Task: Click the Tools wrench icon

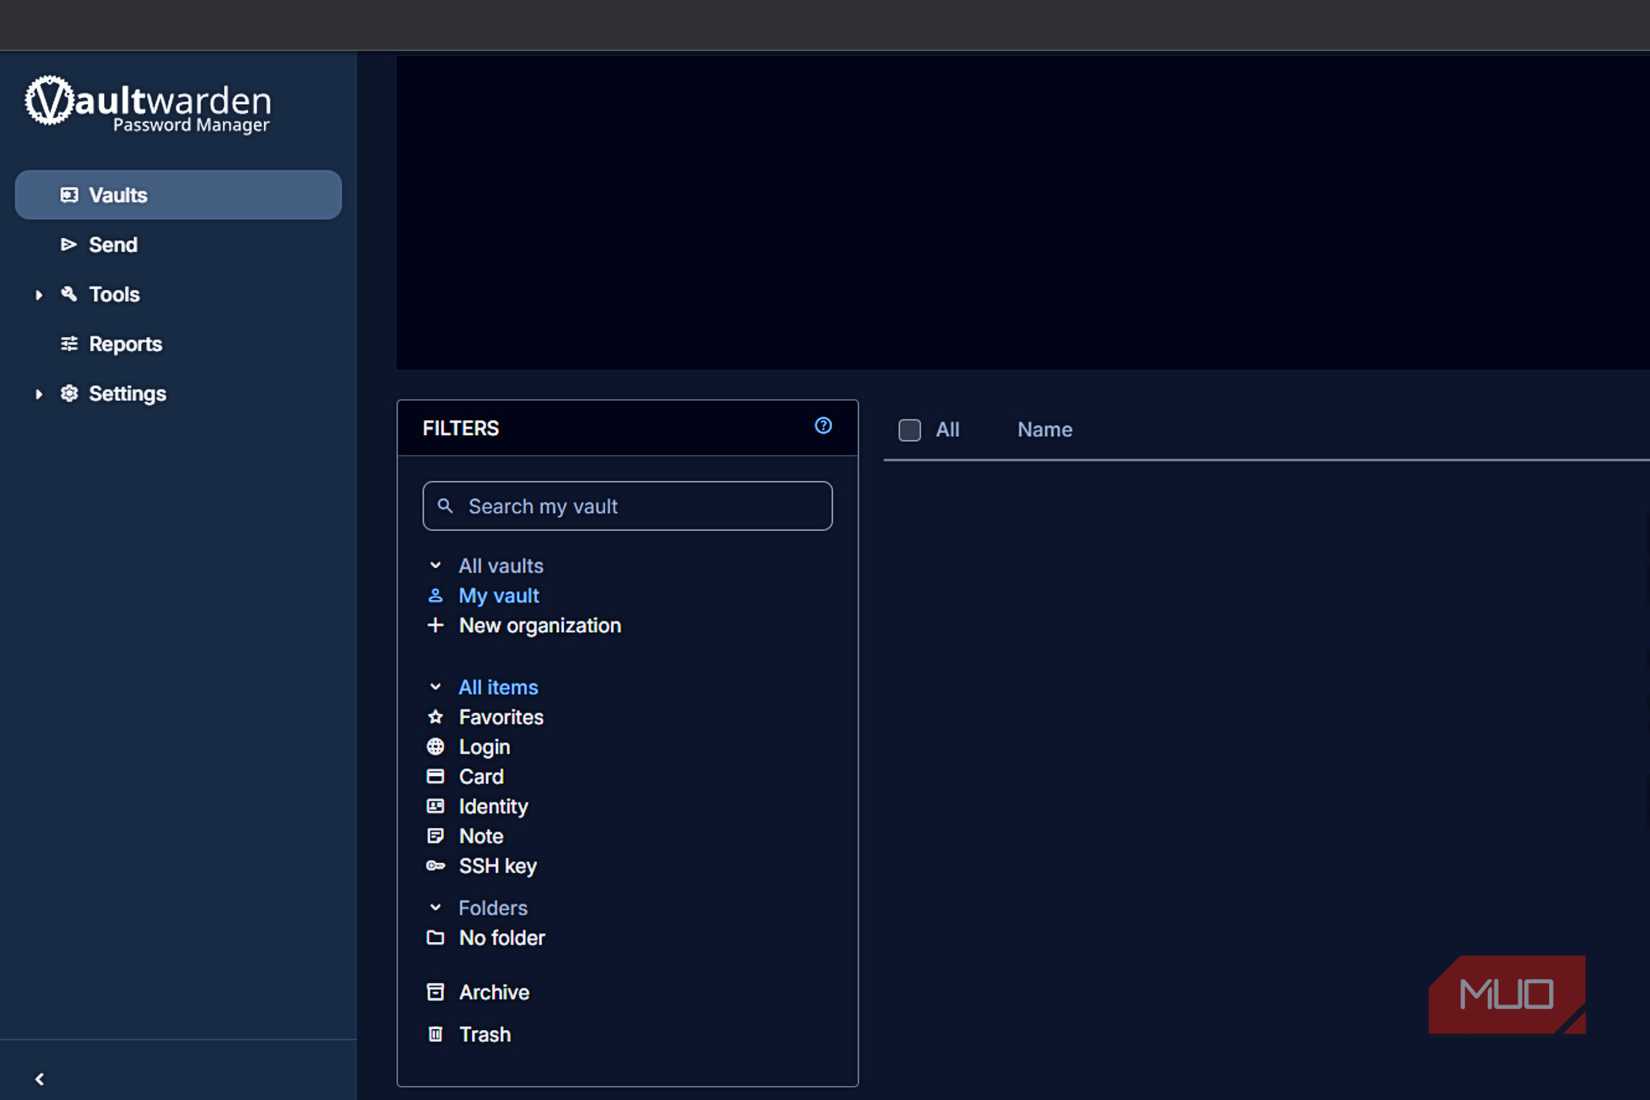Action: [x=69, y=294]
